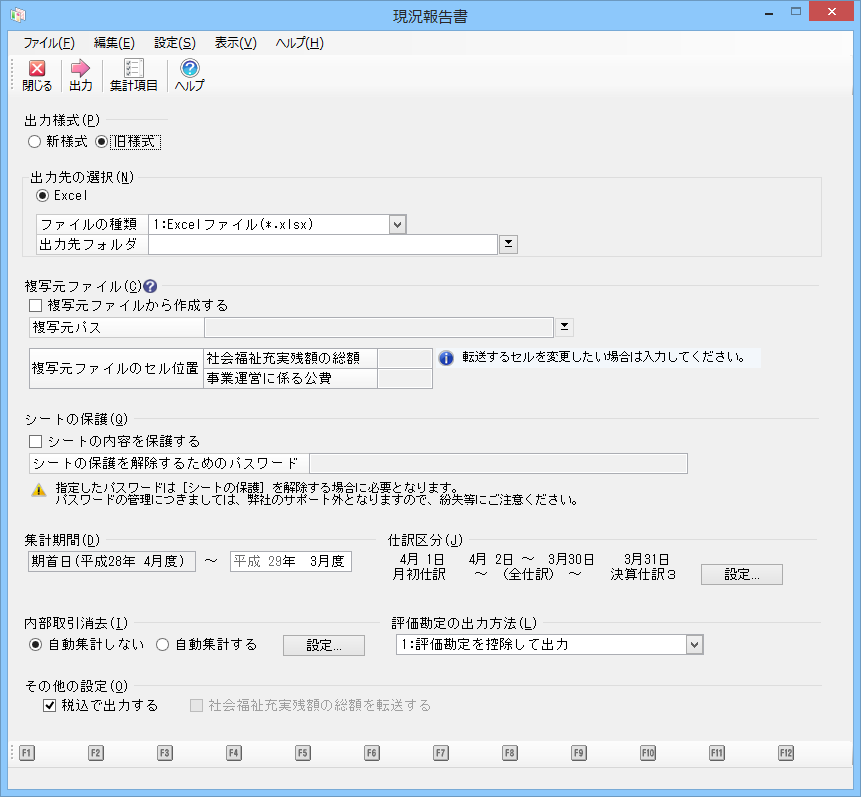Click the help icon beside 複写元ファイル
The image size is (861, 797).
(151, 286)
